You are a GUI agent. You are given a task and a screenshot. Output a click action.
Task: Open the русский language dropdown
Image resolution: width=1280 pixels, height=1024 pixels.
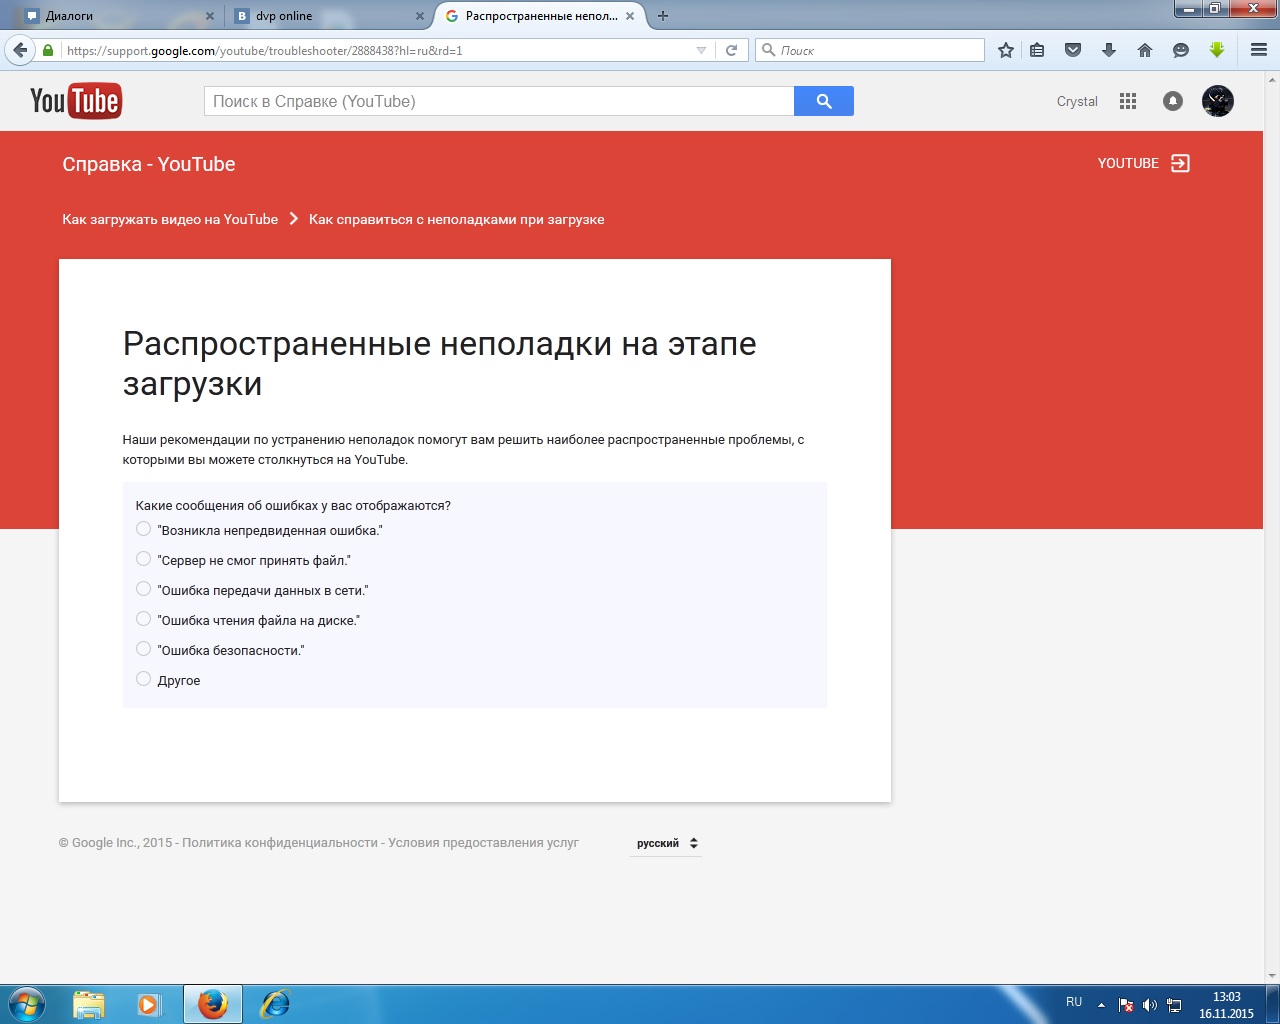coord(666,843)
